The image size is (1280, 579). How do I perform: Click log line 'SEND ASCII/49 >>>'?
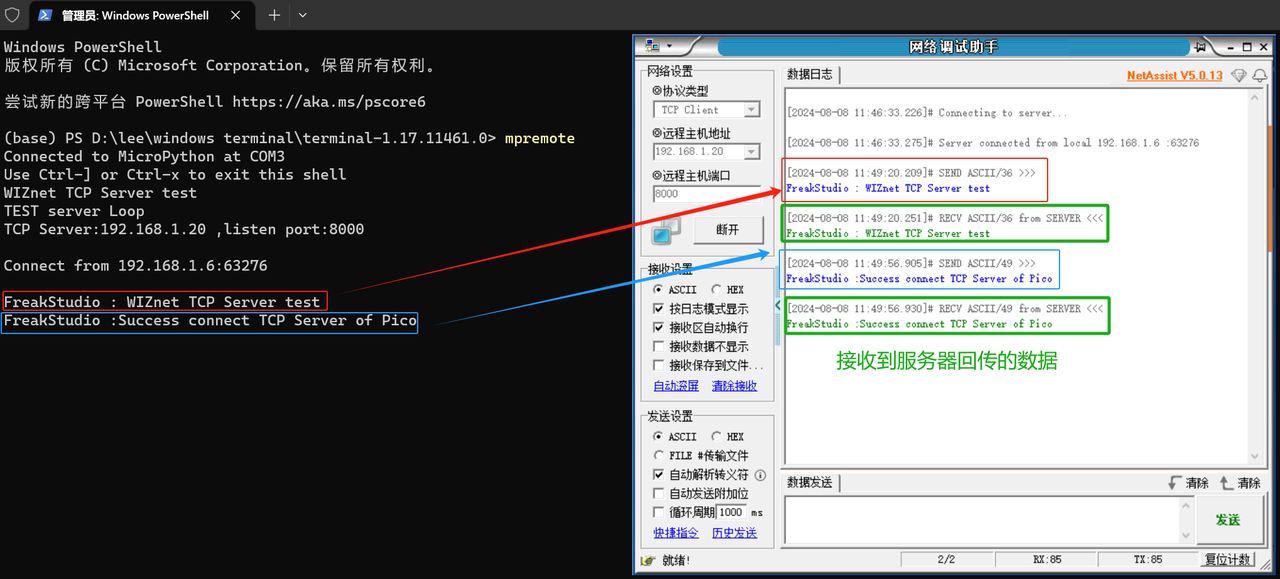pyautogui.click(x=911, y=264)
